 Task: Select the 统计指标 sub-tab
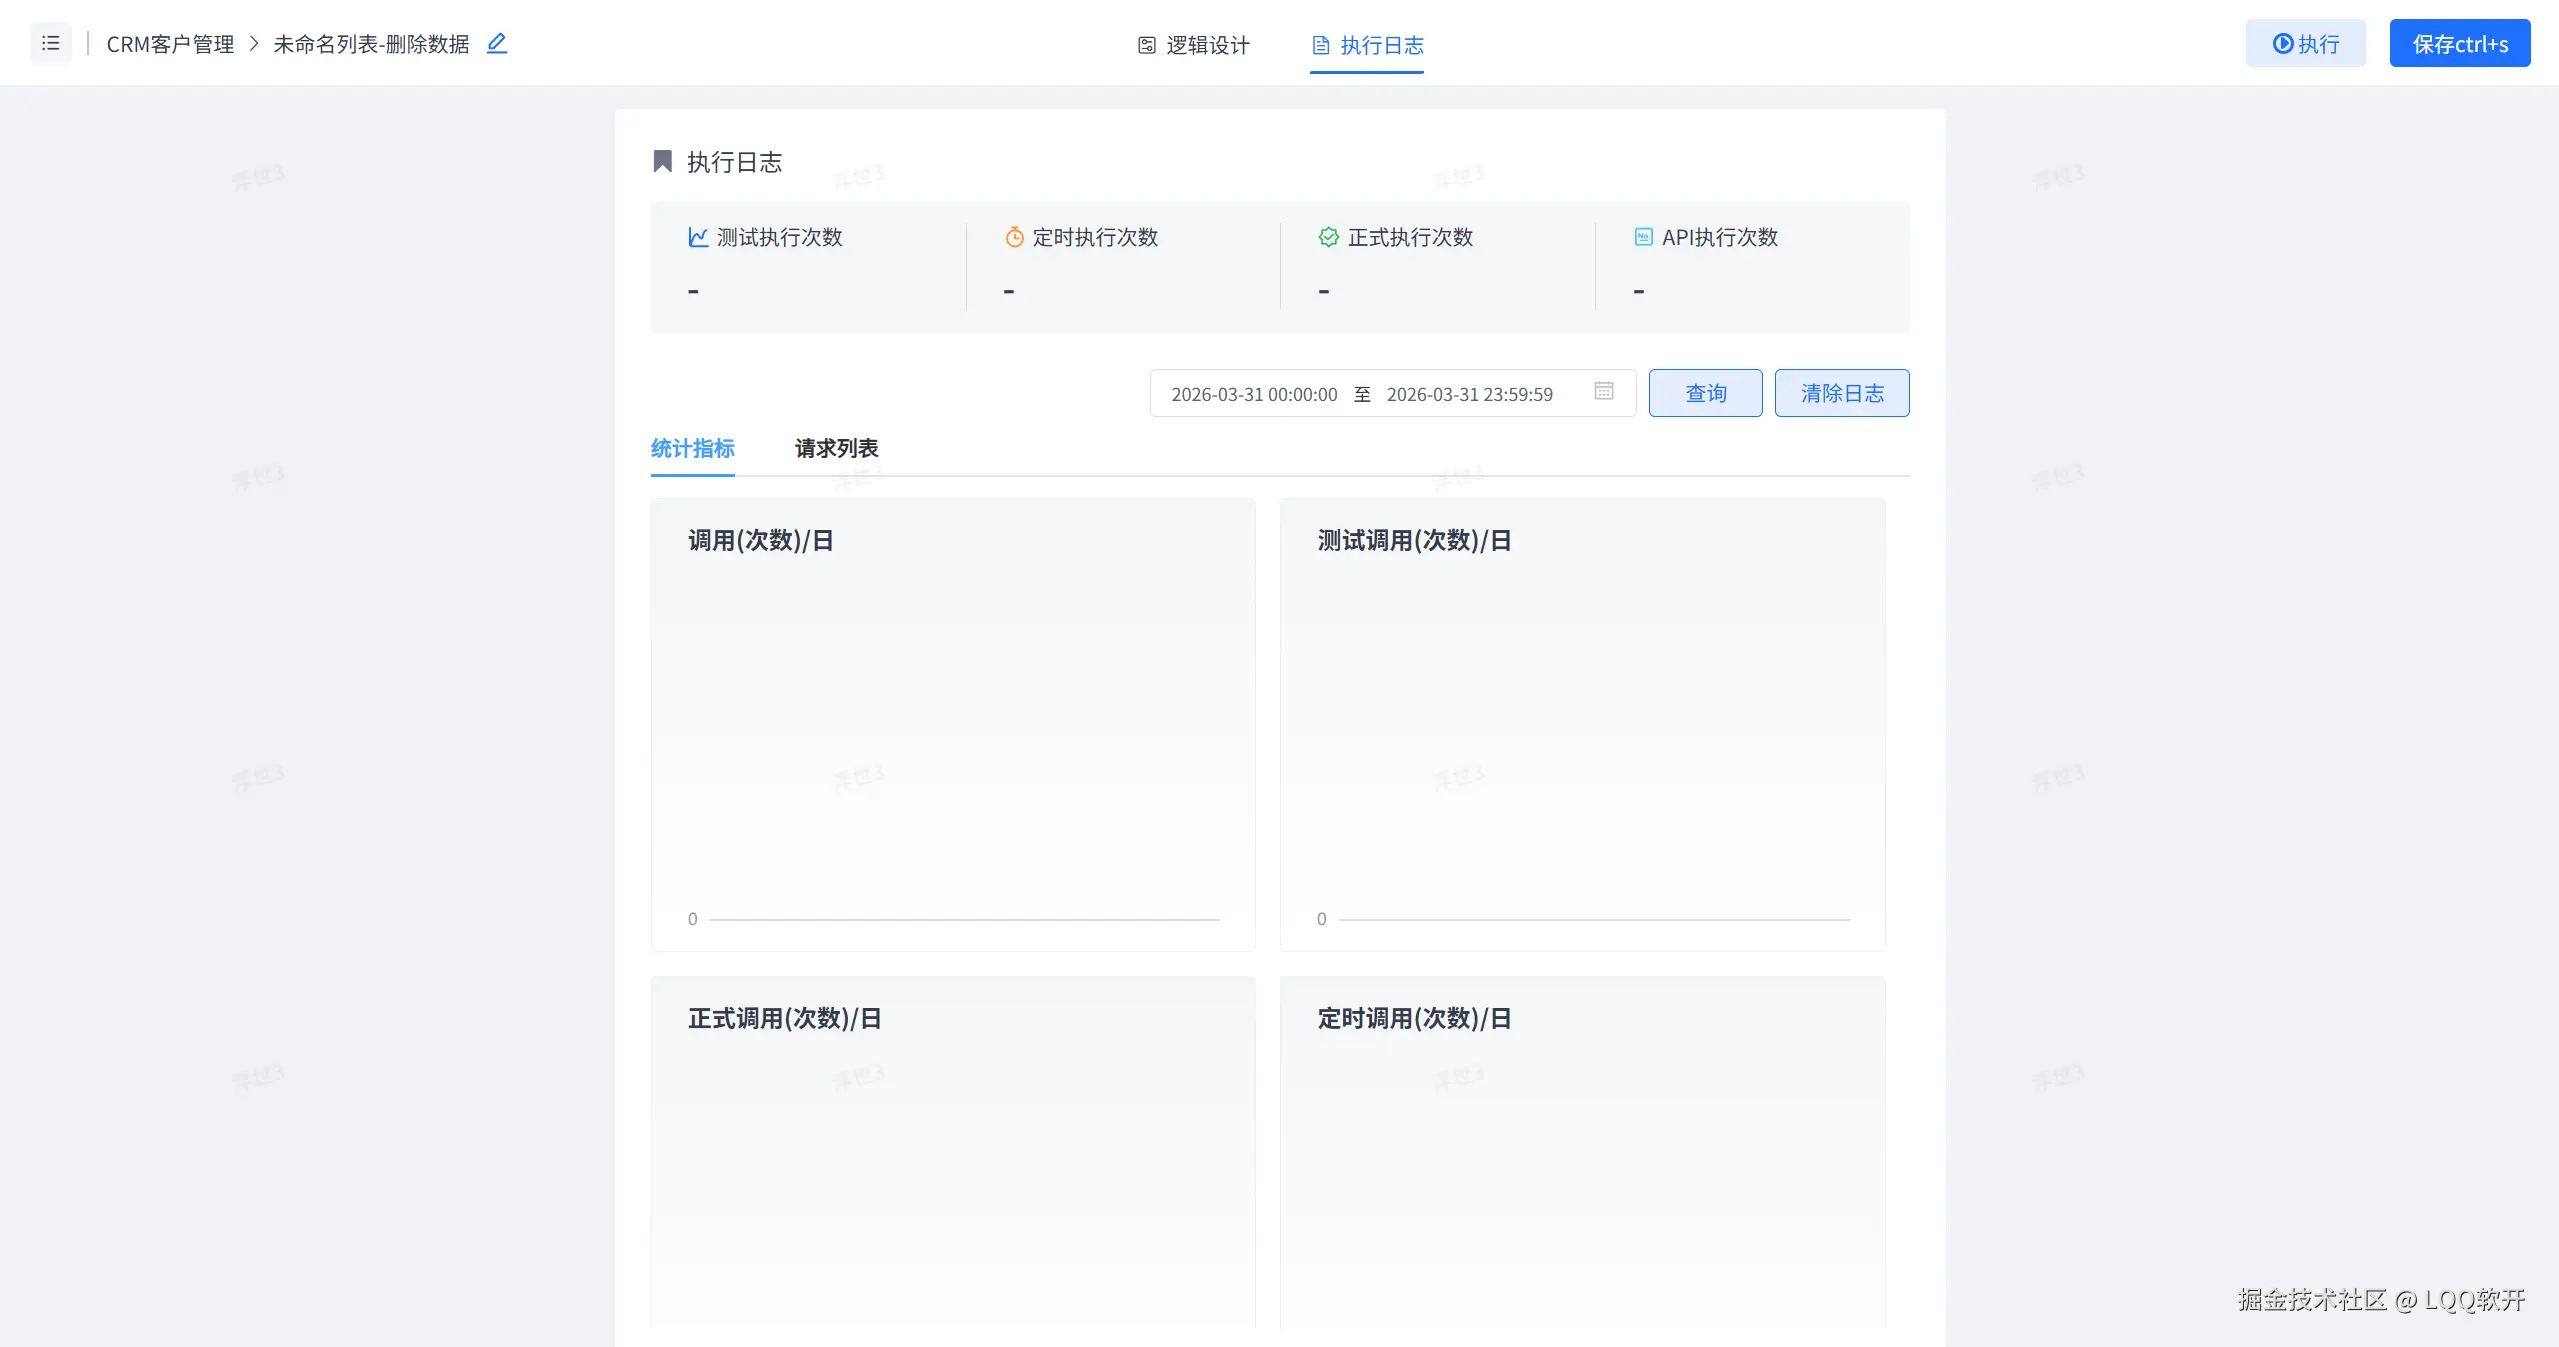point(692,449)
